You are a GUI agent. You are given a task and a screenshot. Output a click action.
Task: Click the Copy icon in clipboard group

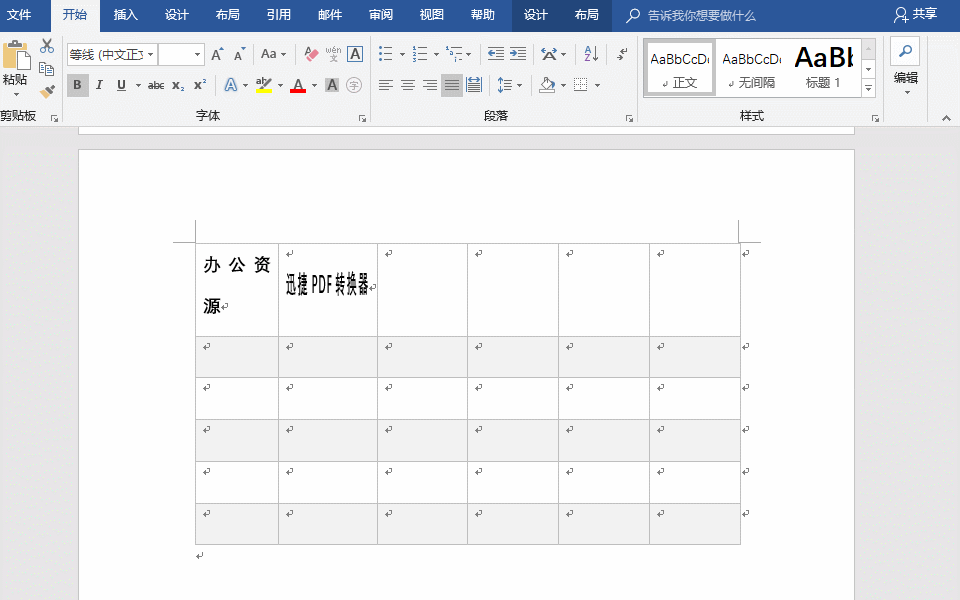[x=47, y=69]
